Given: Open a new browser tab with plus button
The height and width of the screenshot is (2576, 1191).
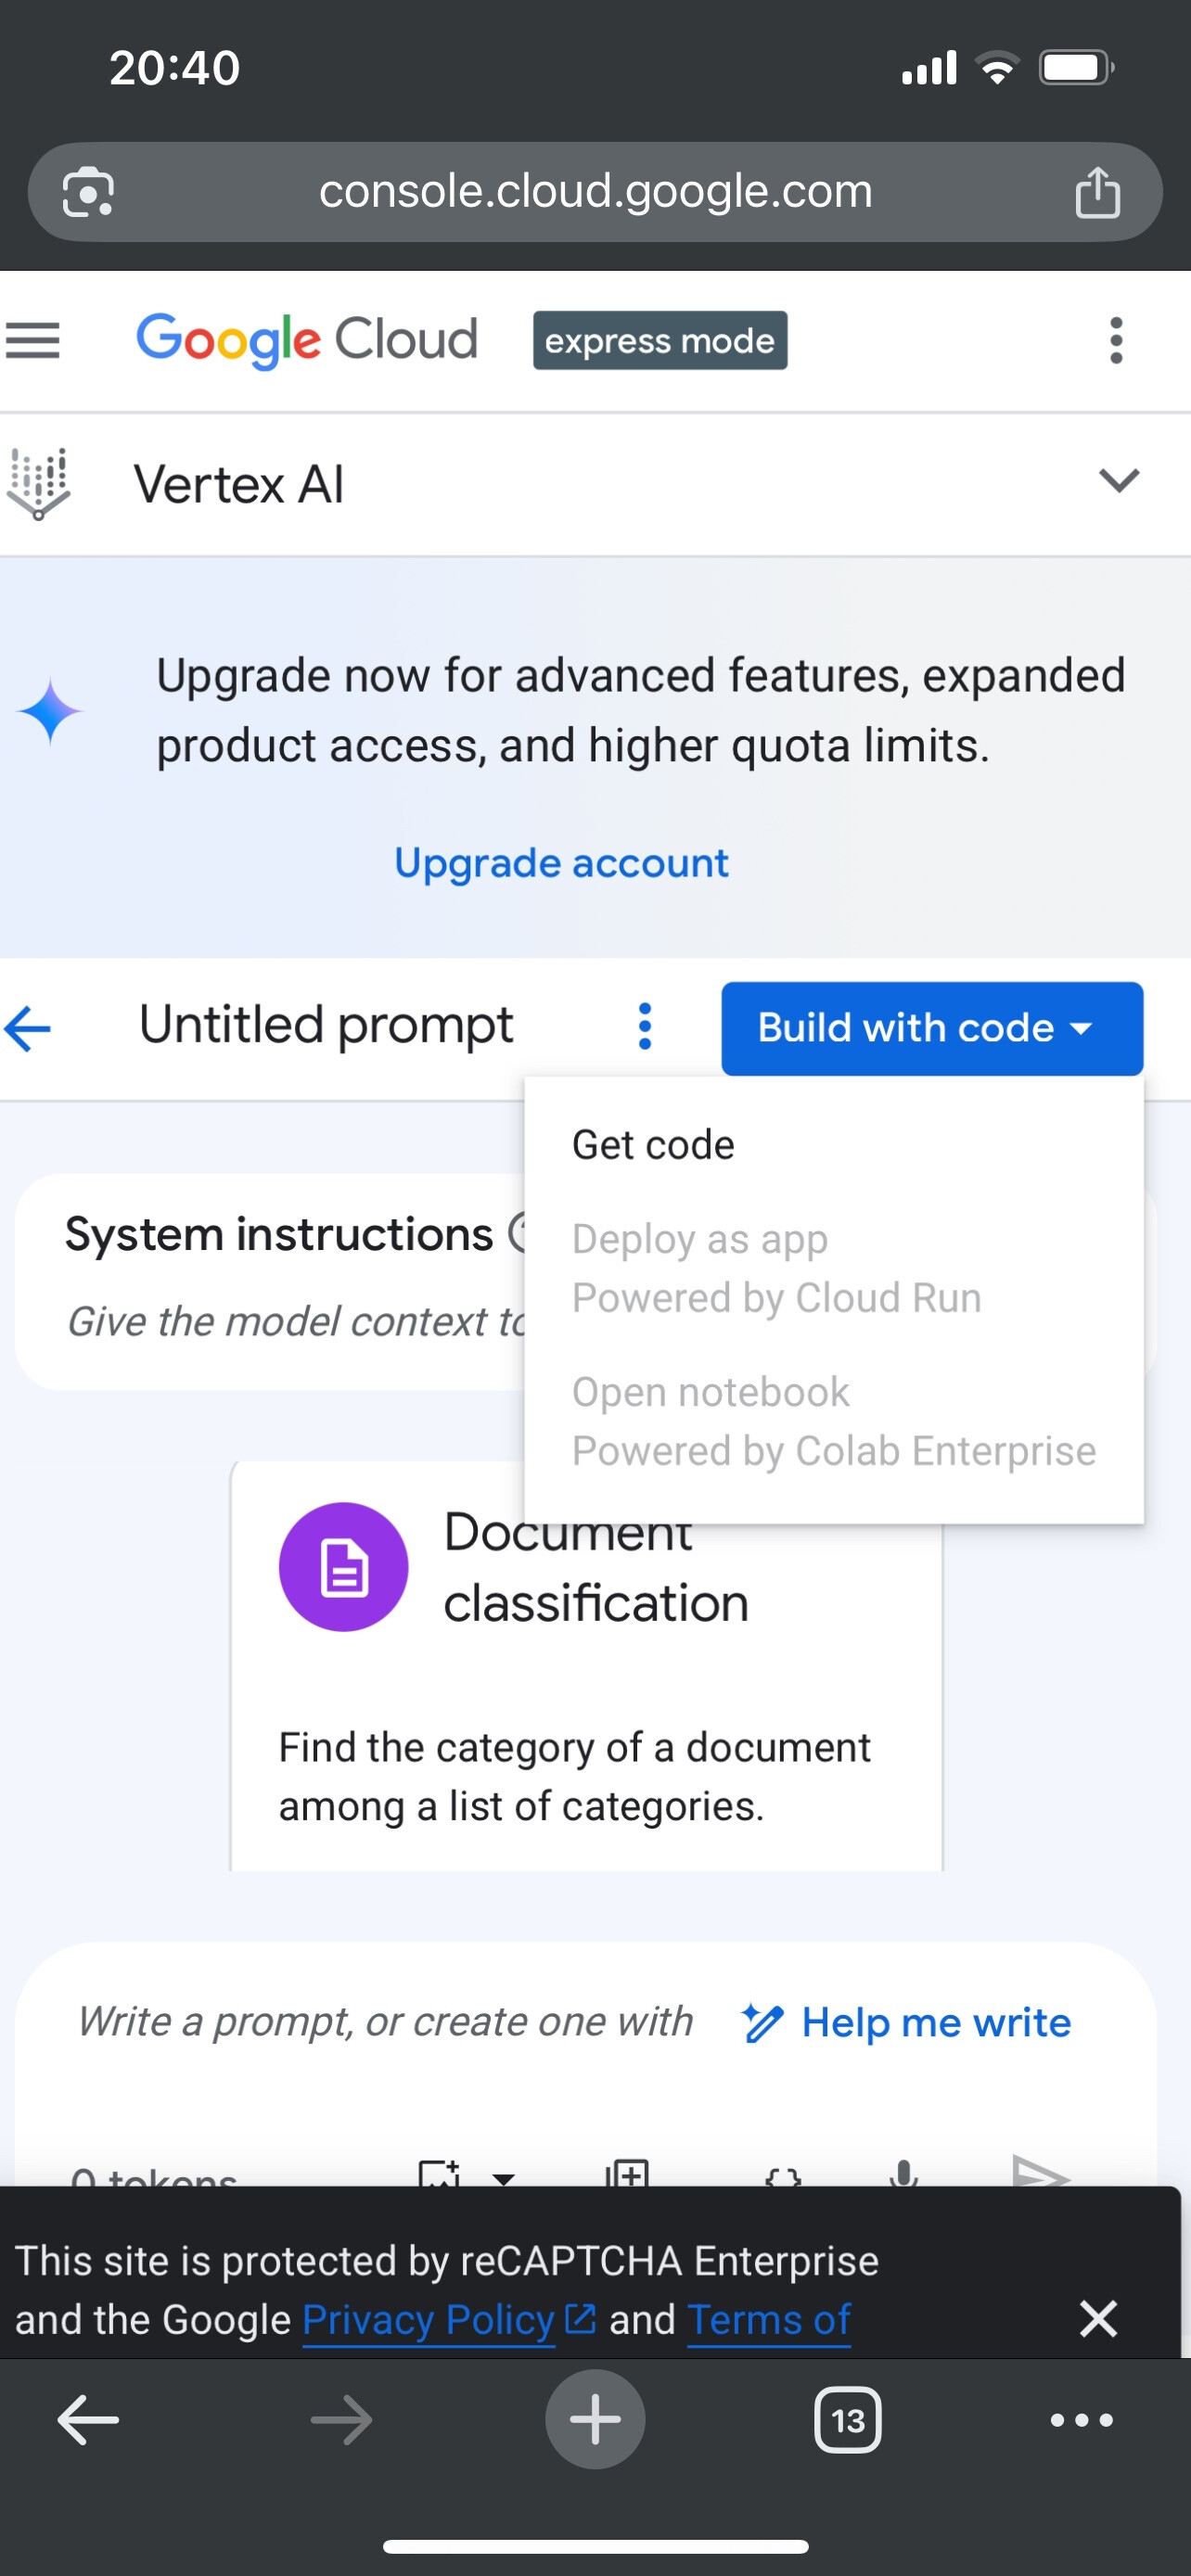Looking at the screenshot, I should pos(595,2420).
